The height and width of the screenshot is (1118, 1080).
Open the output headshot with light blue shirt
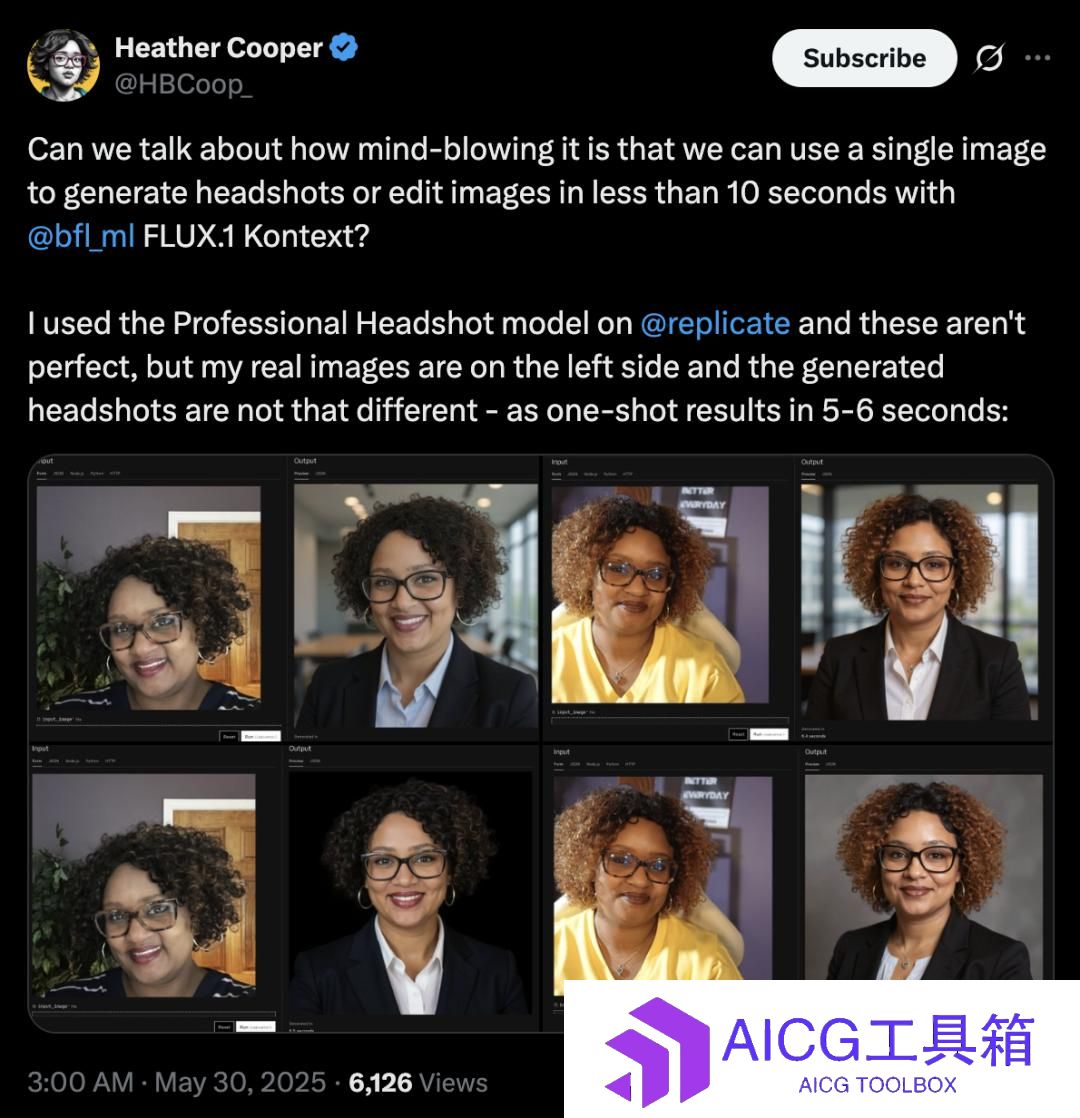(x=416, y=605)
